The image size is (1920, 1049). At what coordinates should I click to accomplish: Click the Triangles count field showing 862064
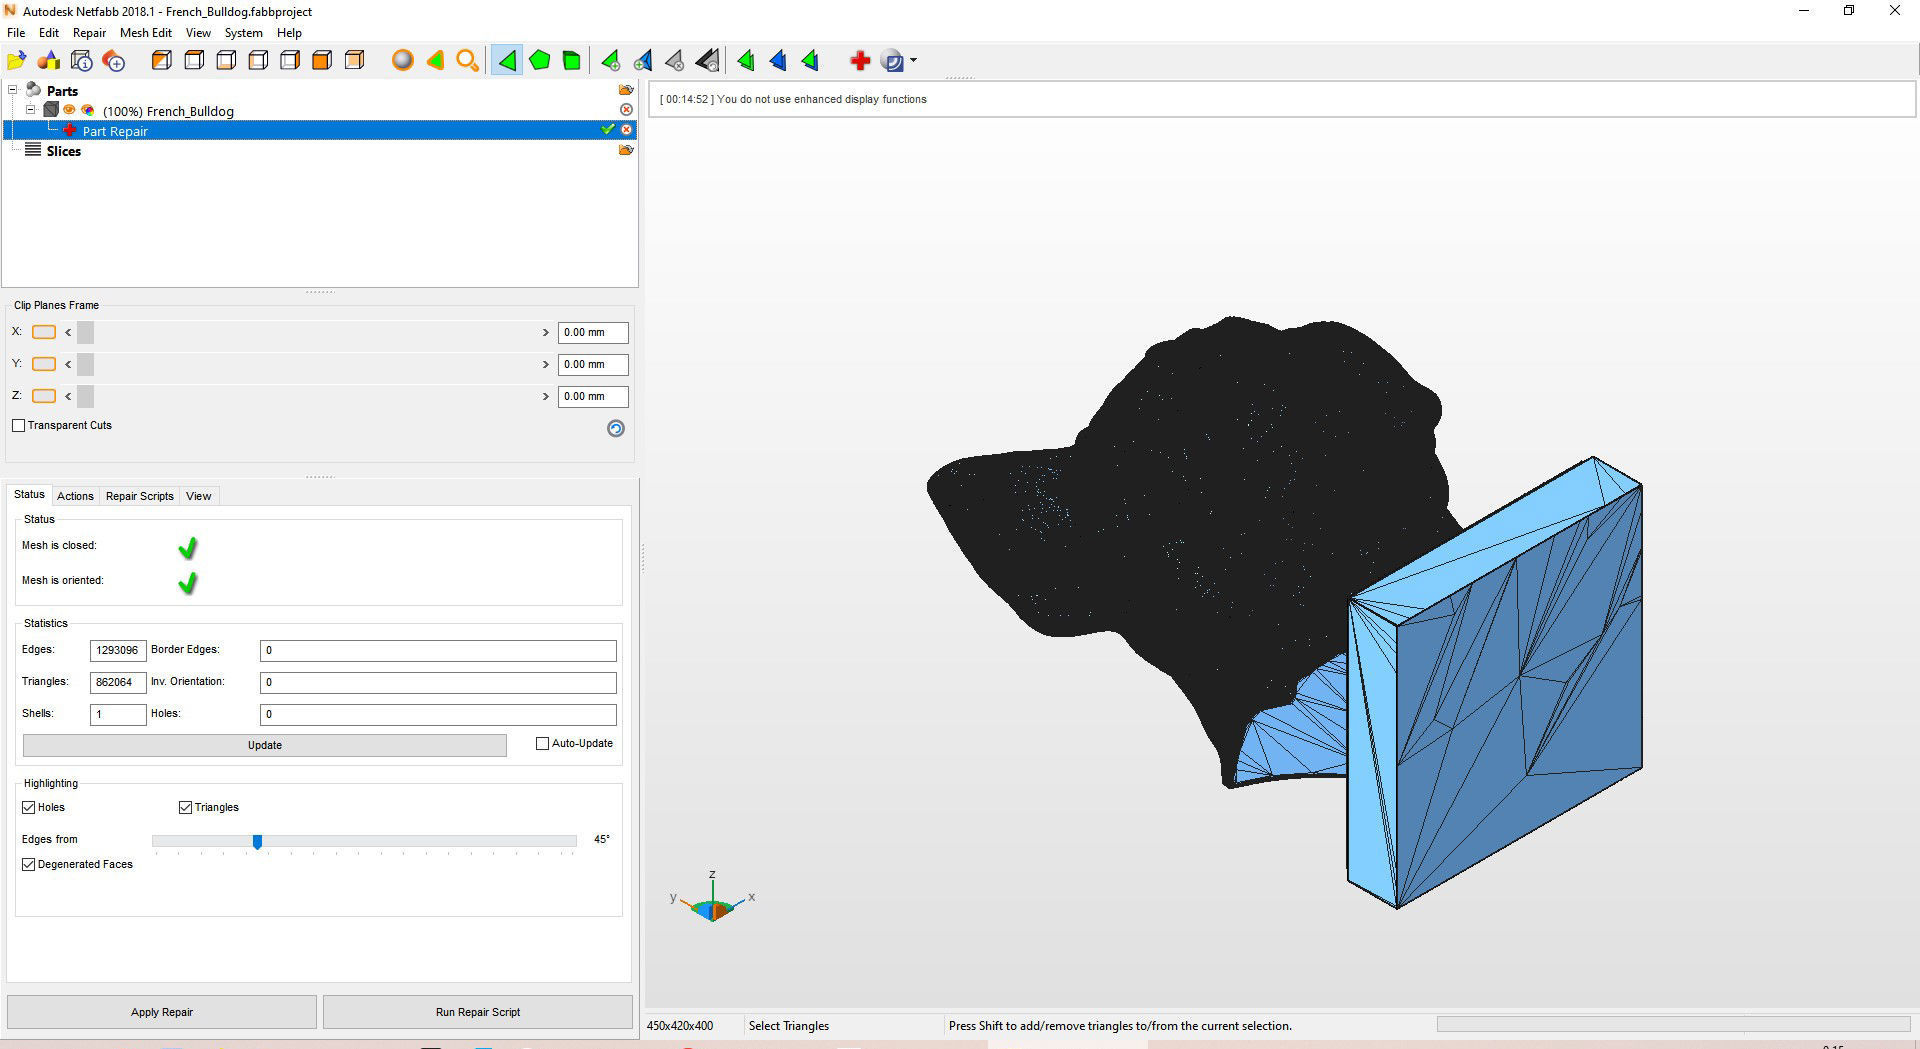point(118,682)
